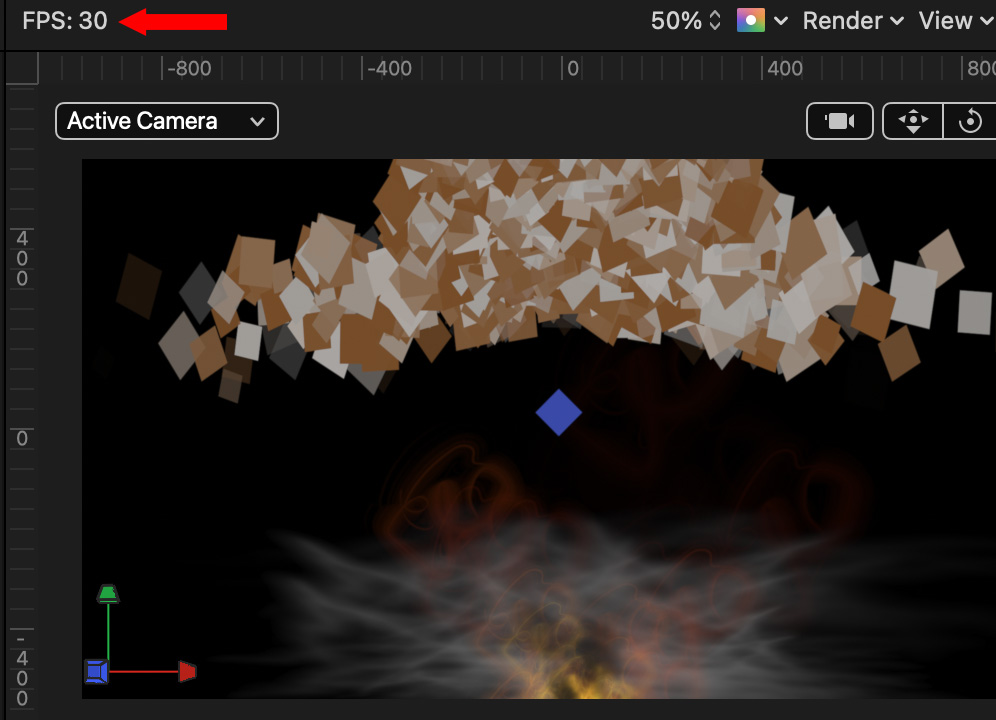Click the red X-axis arrow on 3D compass
Image resolution: width=996 pixels, height=720 pixels.
[x=187, y=672]
